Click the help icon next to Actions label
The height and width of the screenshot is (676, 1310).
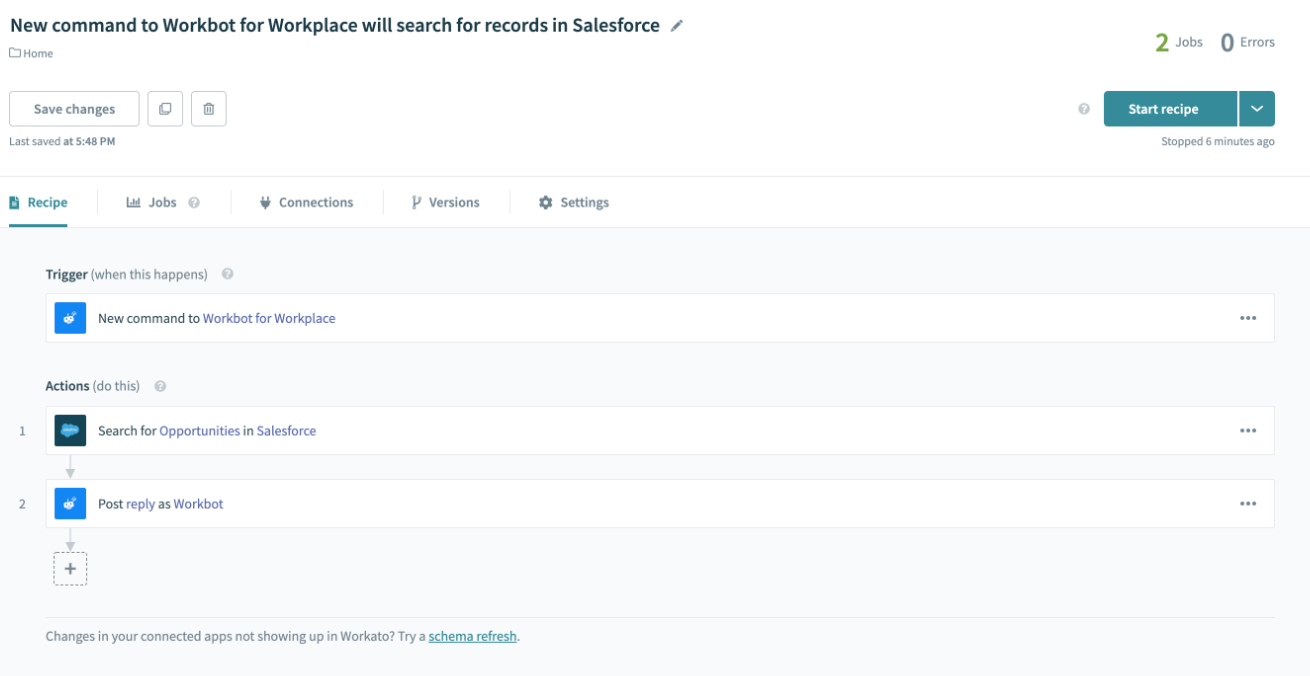[160, 386]
